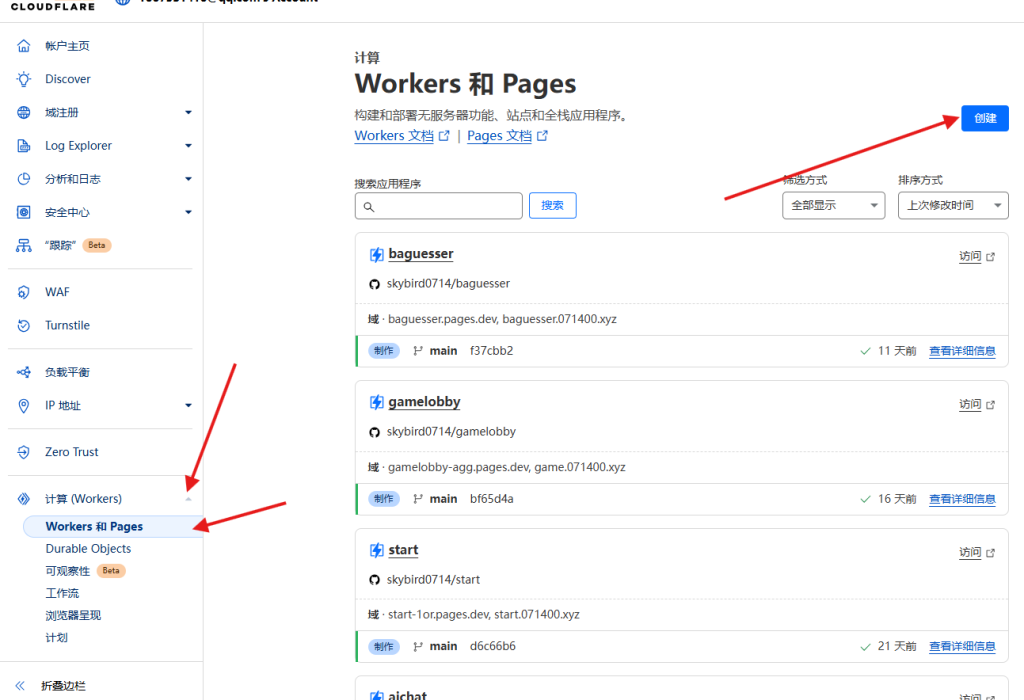Click the blue 创建 button
Screen dimensions: 1024x700
click(985, 118)
